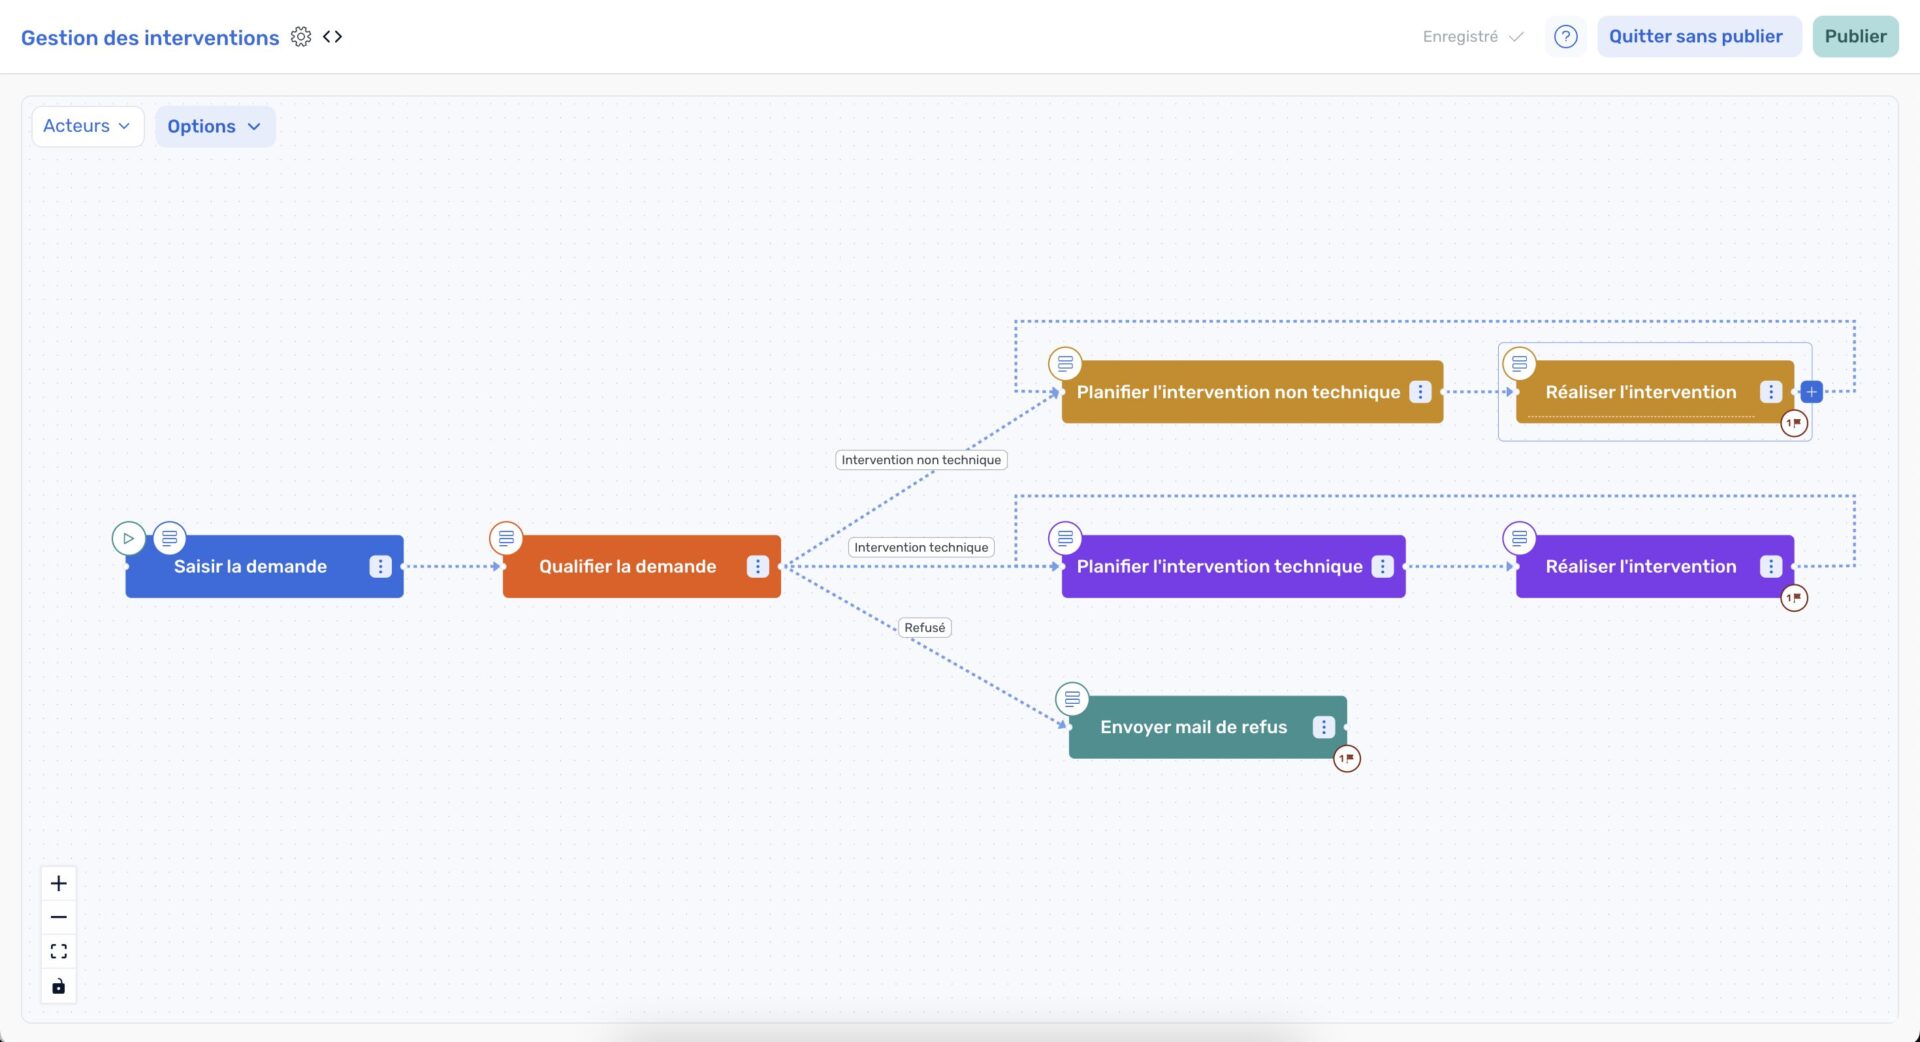
Task: Zoom out of the workflow canvas
Action: click(x=59, y=917)
